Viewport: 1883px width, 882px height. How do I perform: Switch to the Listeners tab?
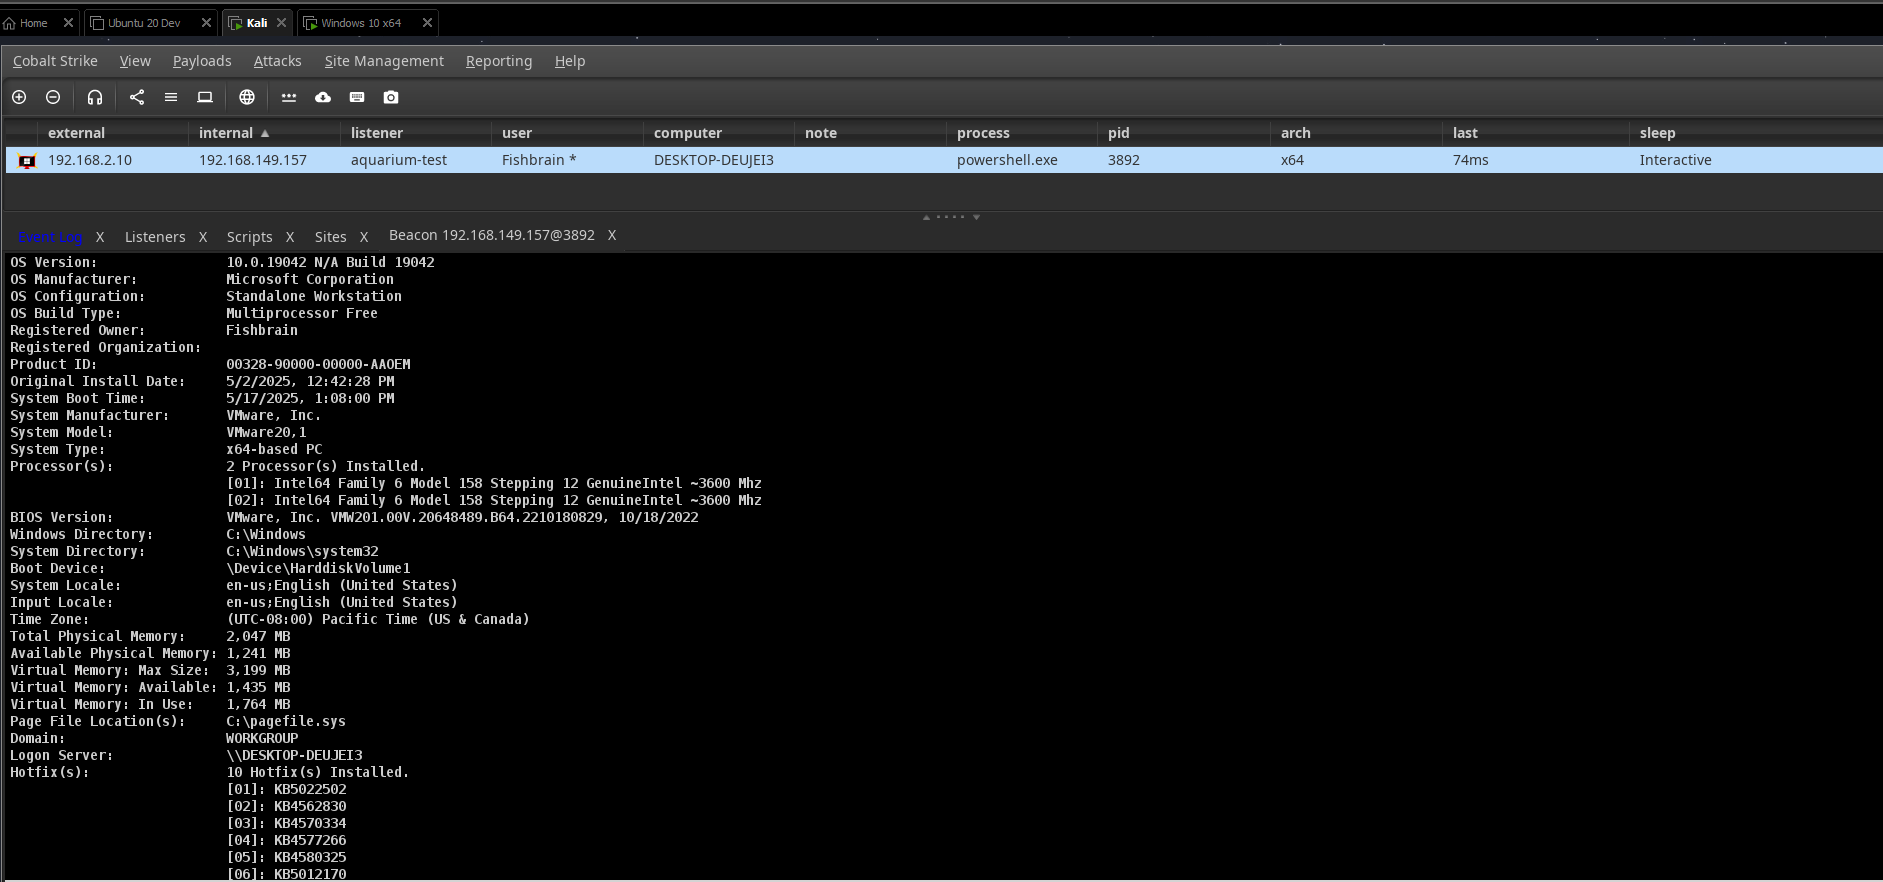[x=155, y=237]
